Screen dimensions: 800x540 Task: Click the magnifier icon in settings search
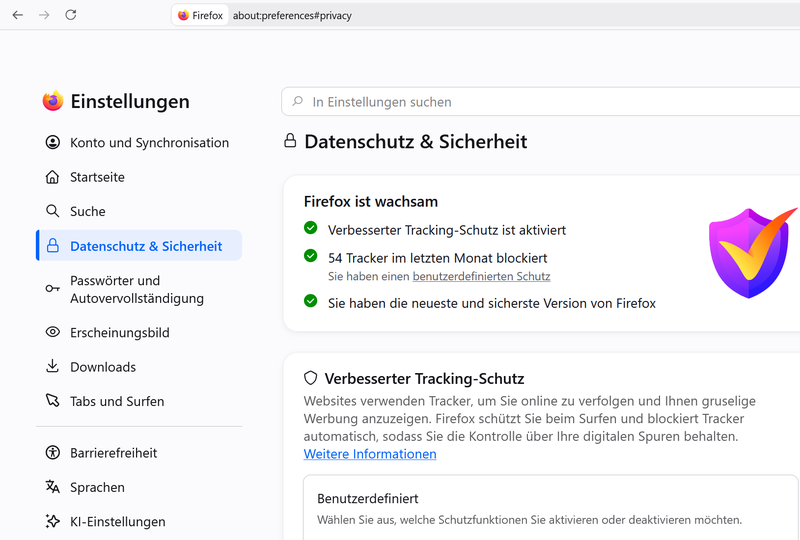pyautogui.click(x=297, y=101)
